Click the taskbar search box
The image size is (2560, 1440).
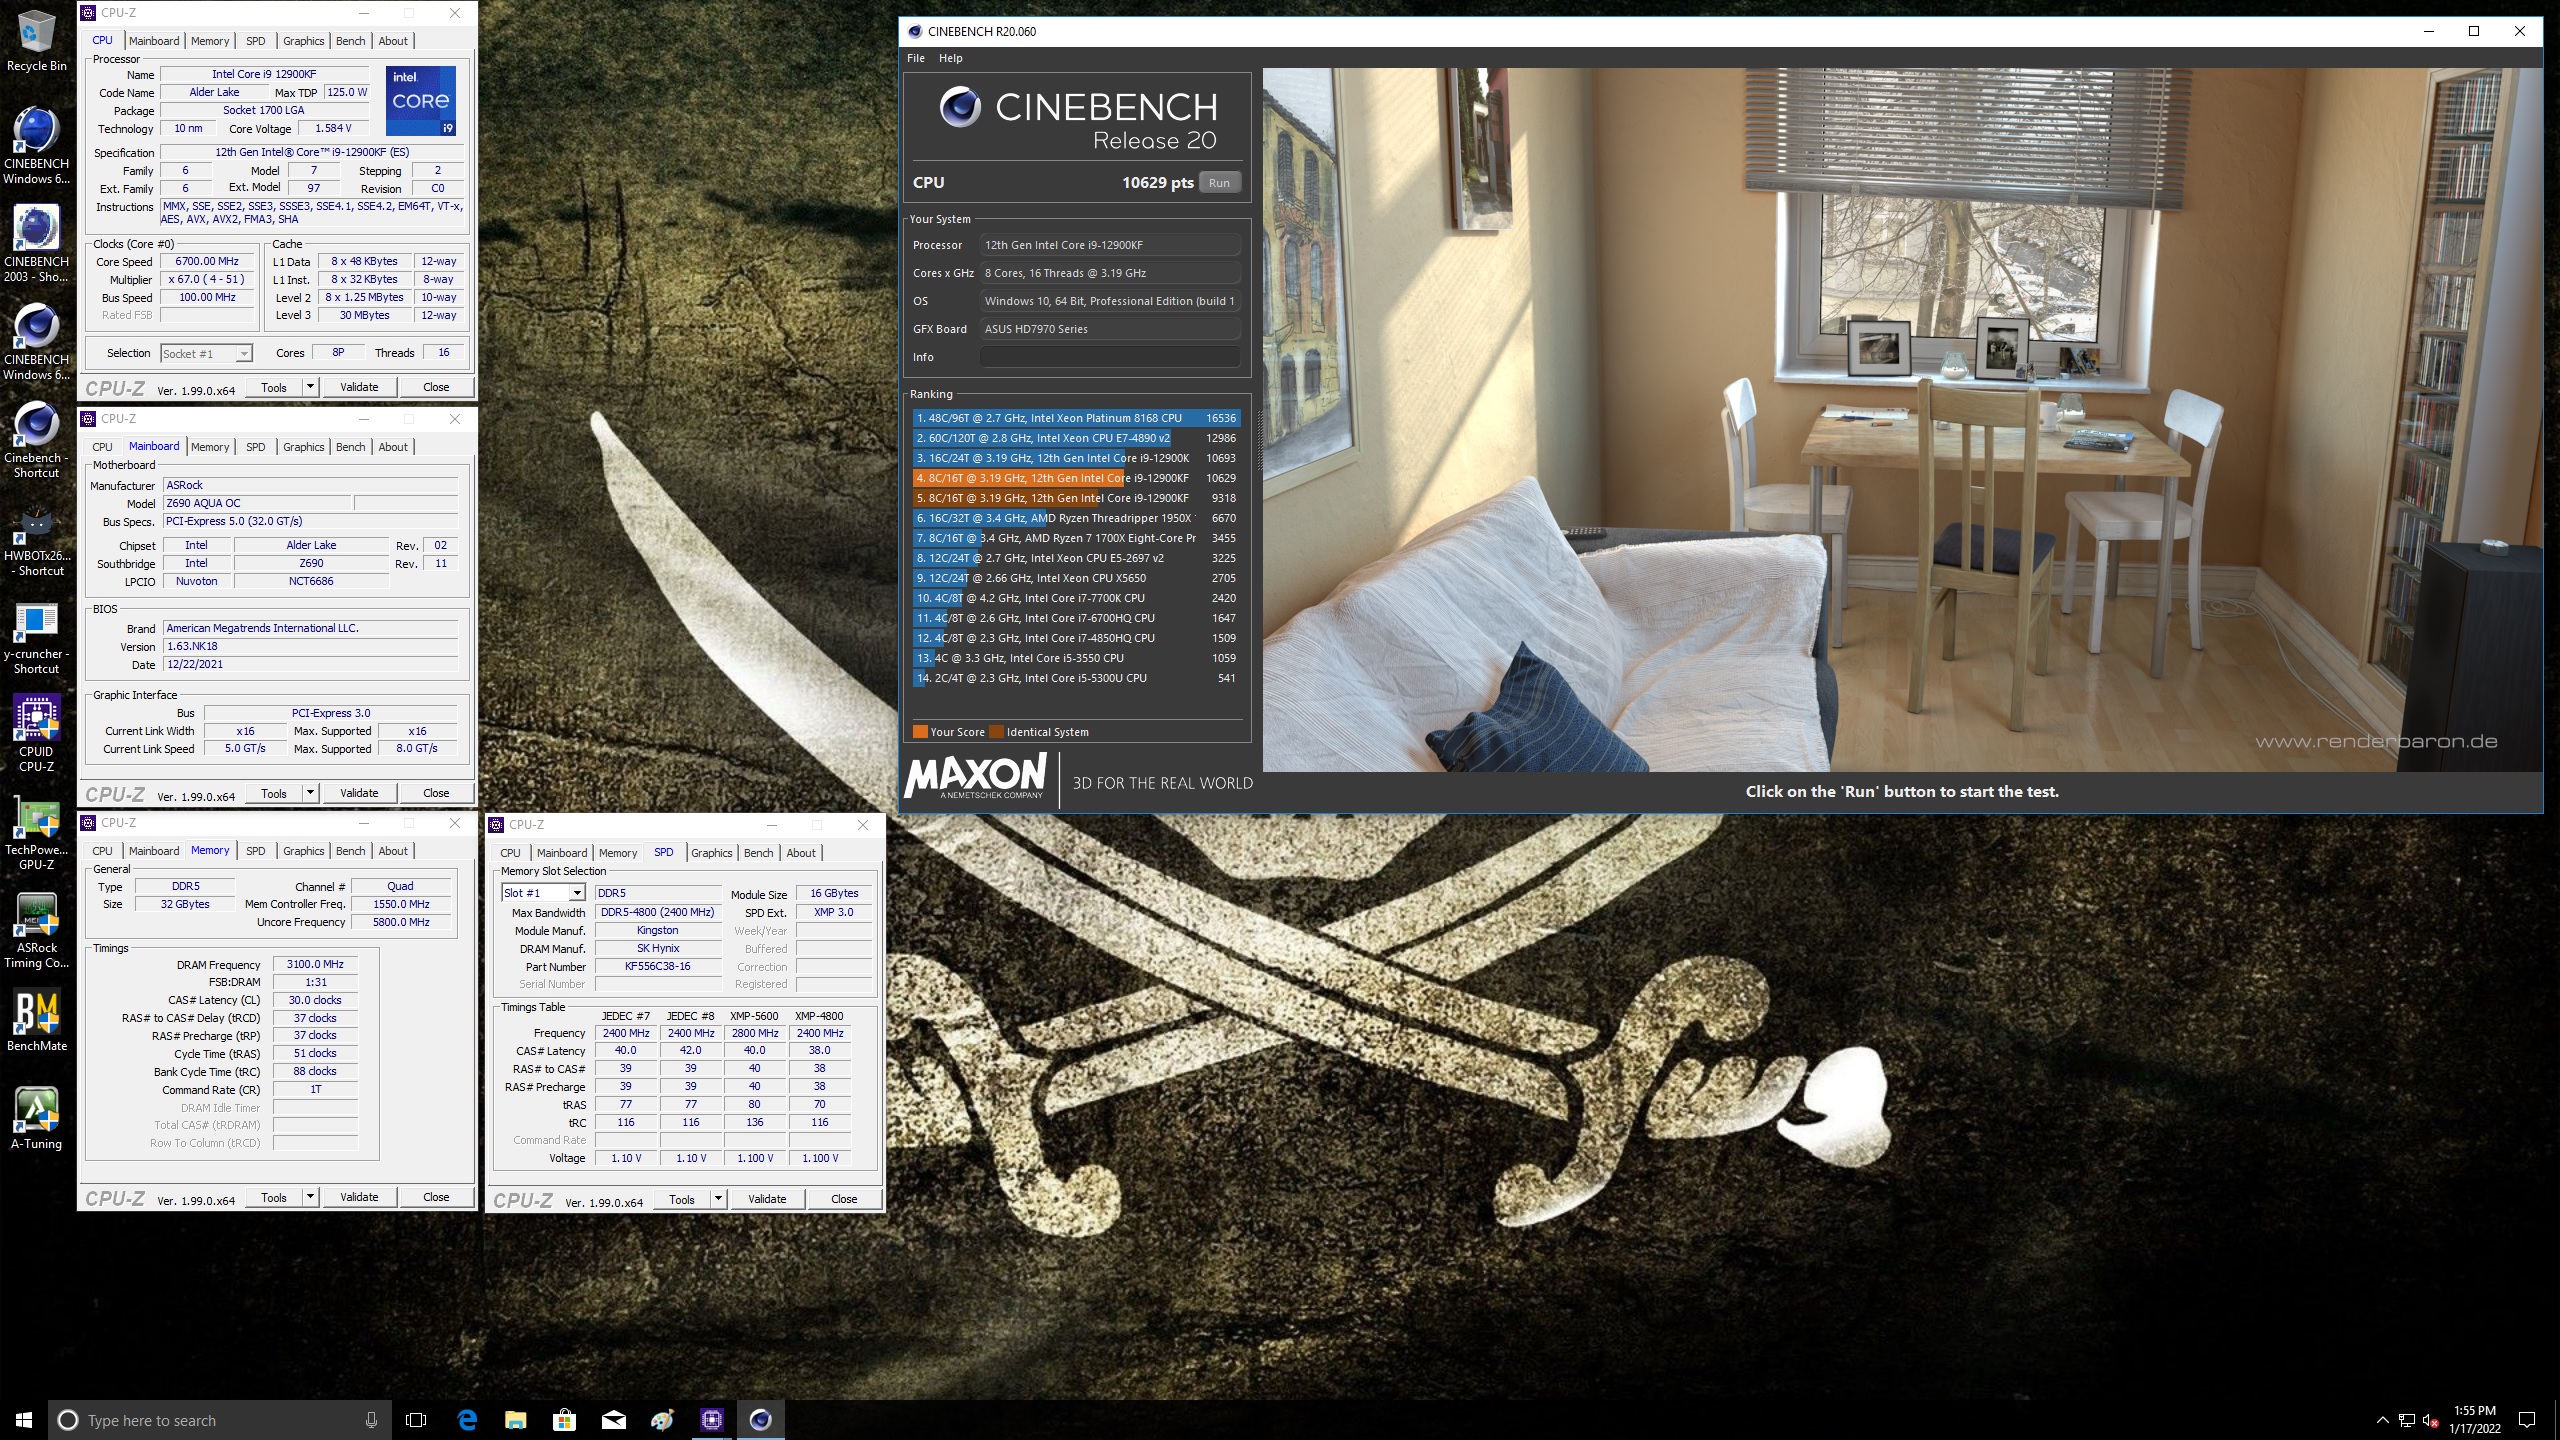[x=219, y=1420]
